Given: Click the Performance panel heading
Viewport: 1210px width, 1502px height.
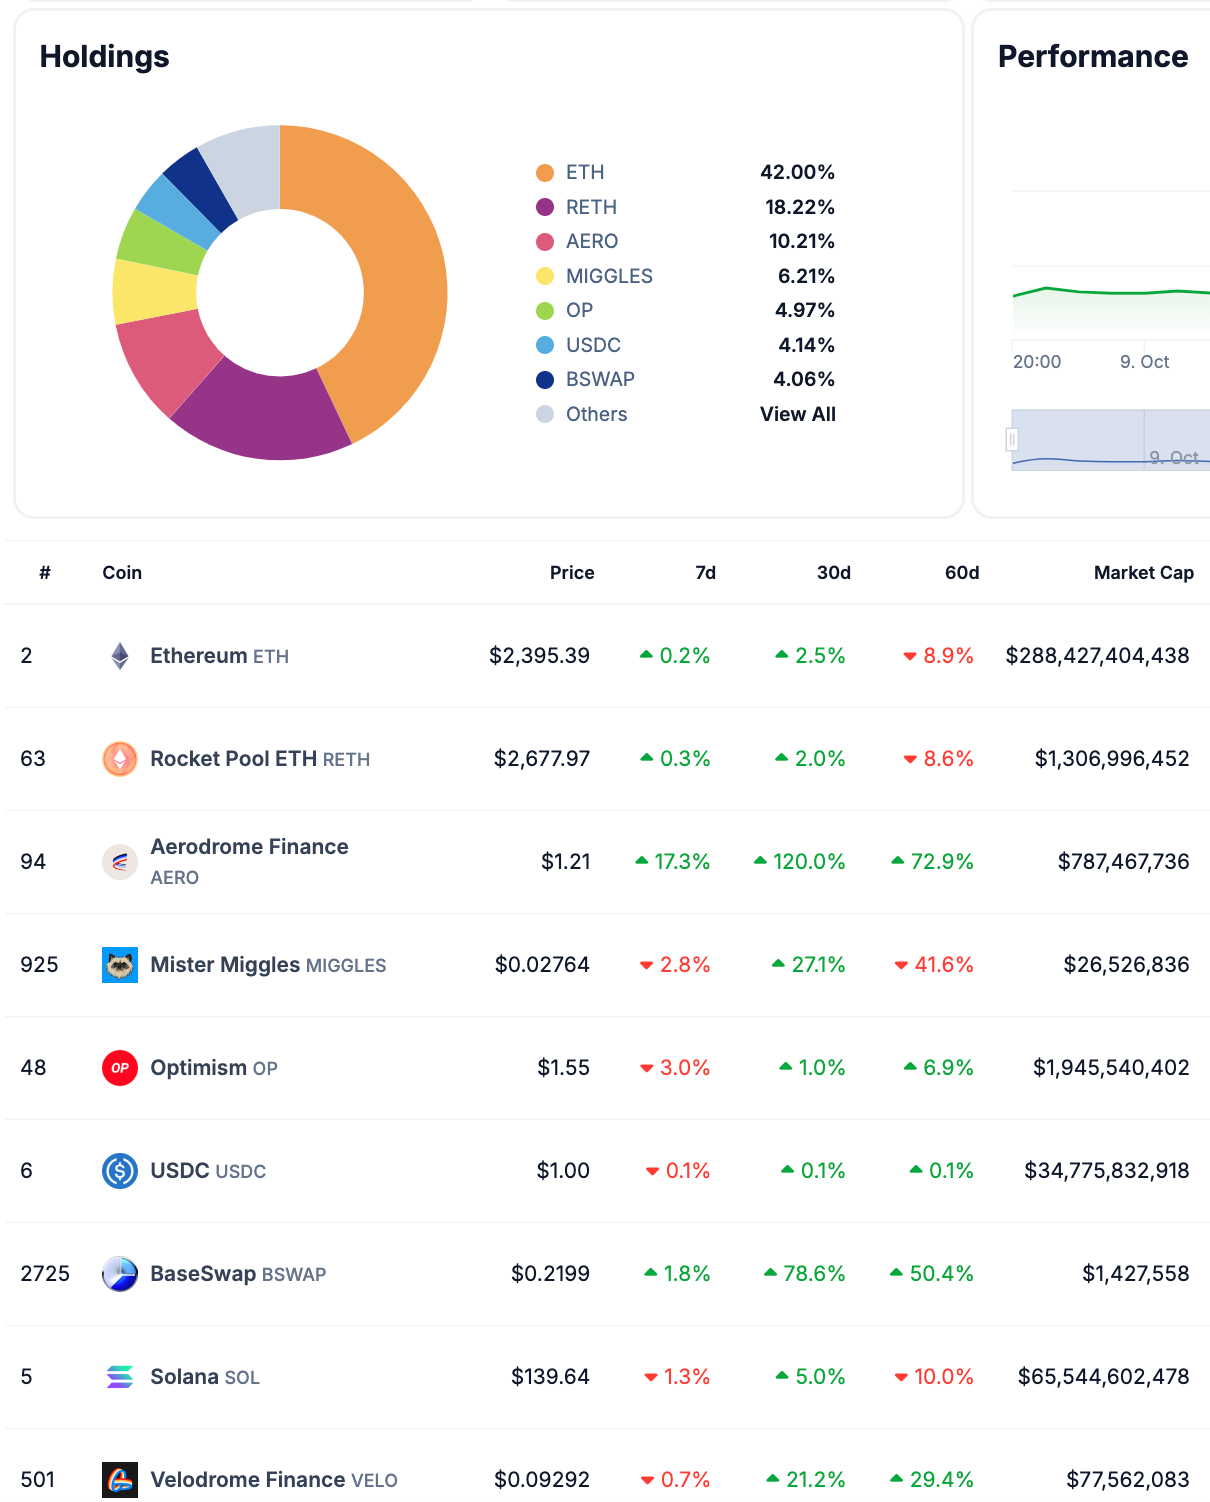Looking at the screenshot, I should [x=1093, y=57].
